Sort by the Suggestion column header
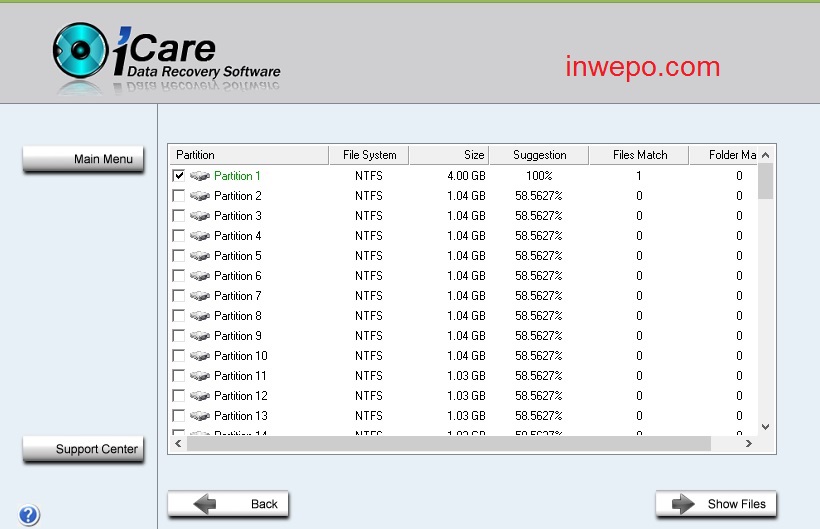 539,155
